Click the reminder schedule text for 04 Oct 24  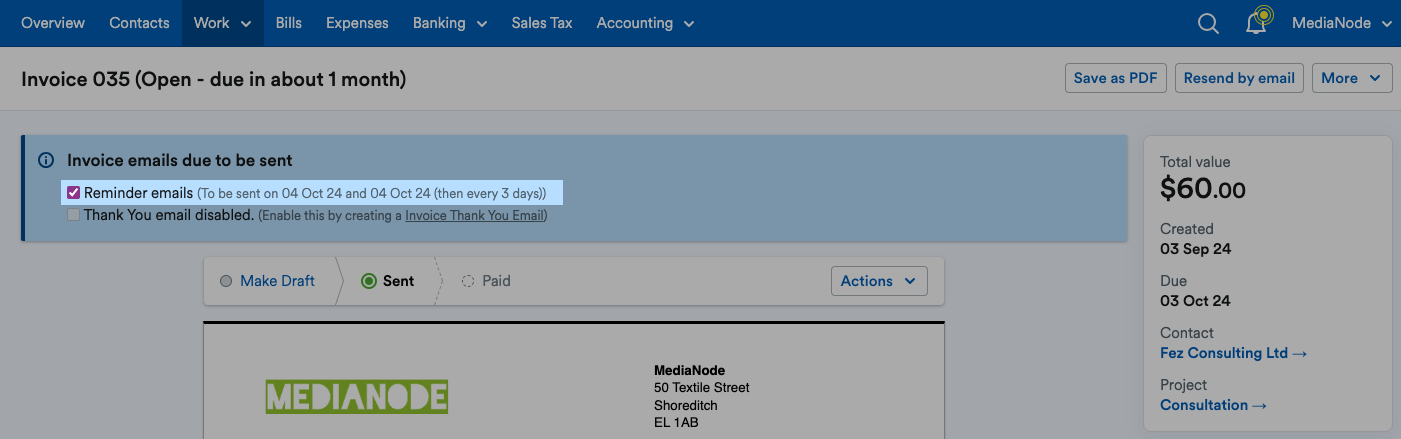372,193
